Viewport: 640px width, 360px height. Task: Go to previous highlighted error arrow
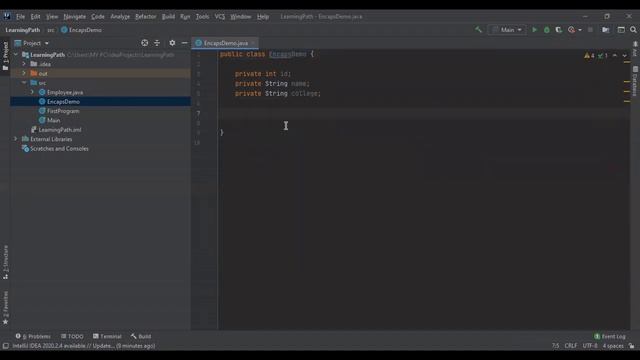click(x=615, y=56)
